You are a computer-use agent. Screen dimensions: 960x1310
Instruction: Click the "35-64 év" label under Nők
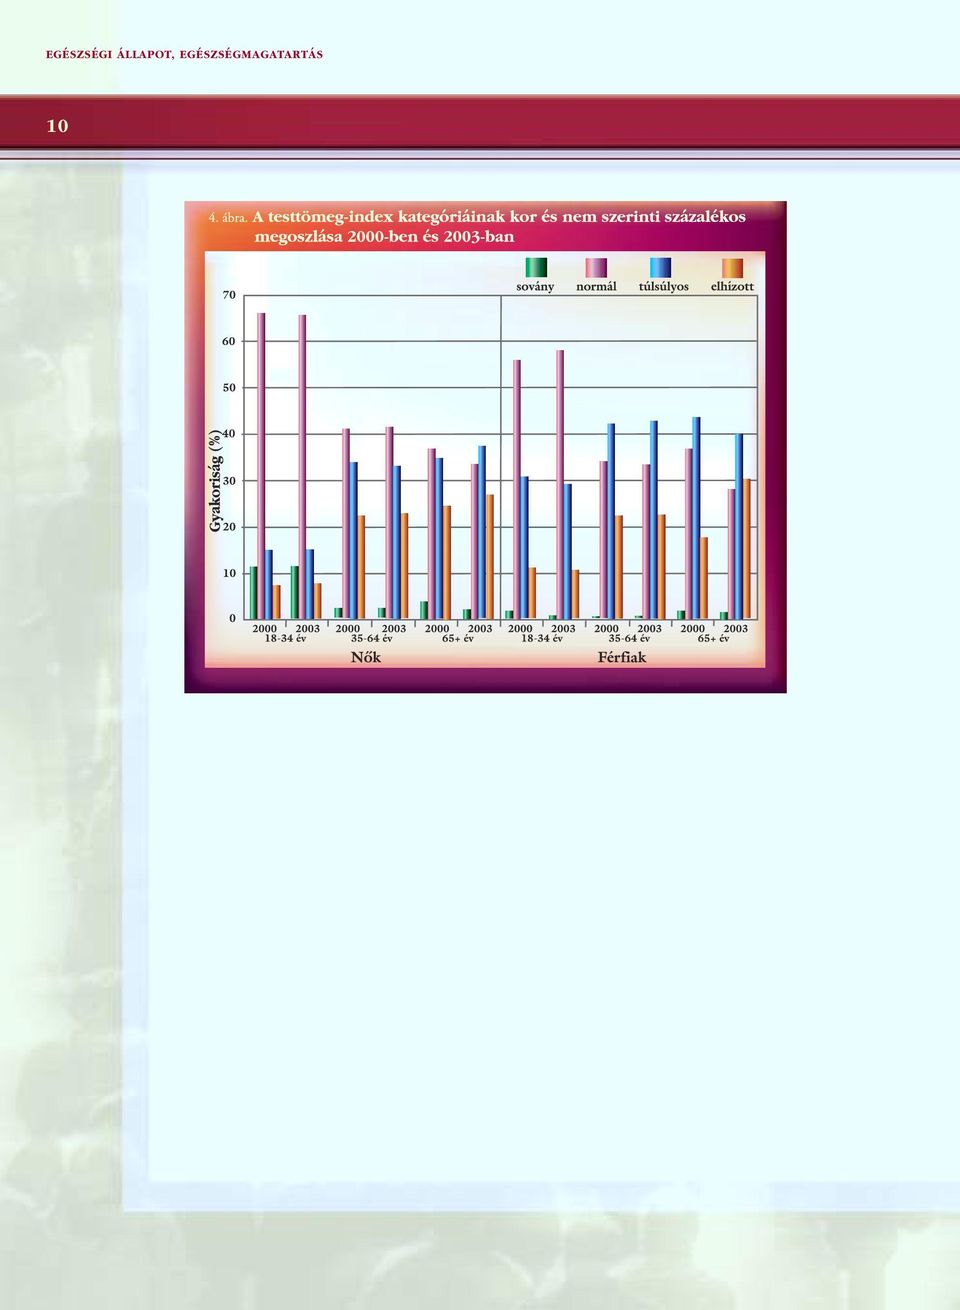click(371, 639)
